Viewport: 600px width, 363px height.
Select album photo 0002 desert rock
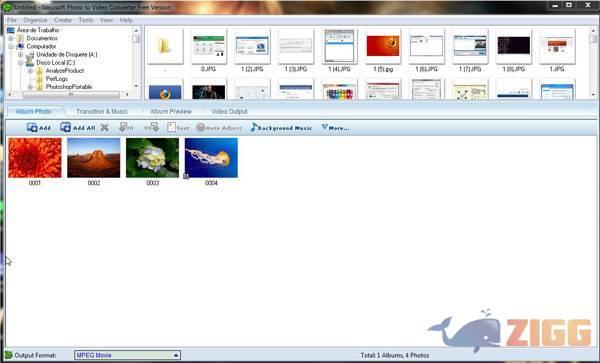tap(94, 158)
